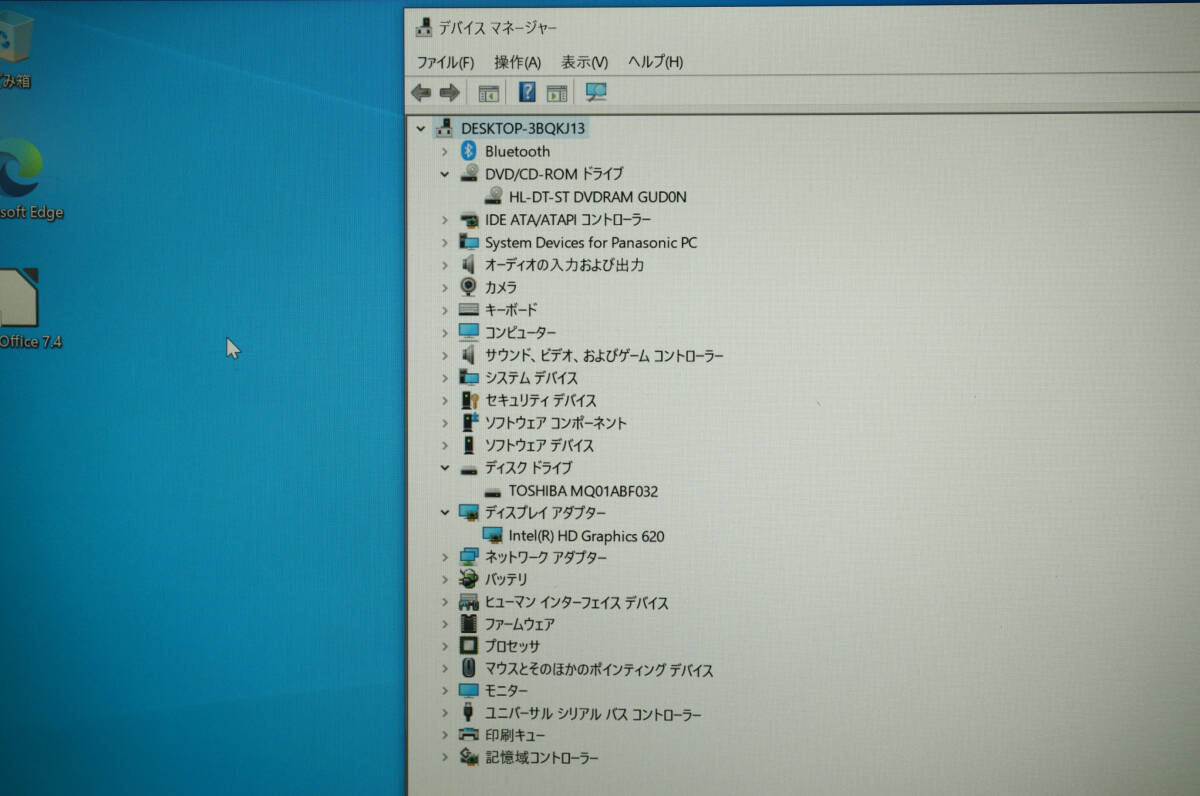
Task: Open the 表示(V) menu
Action: (x=584, y=62)
